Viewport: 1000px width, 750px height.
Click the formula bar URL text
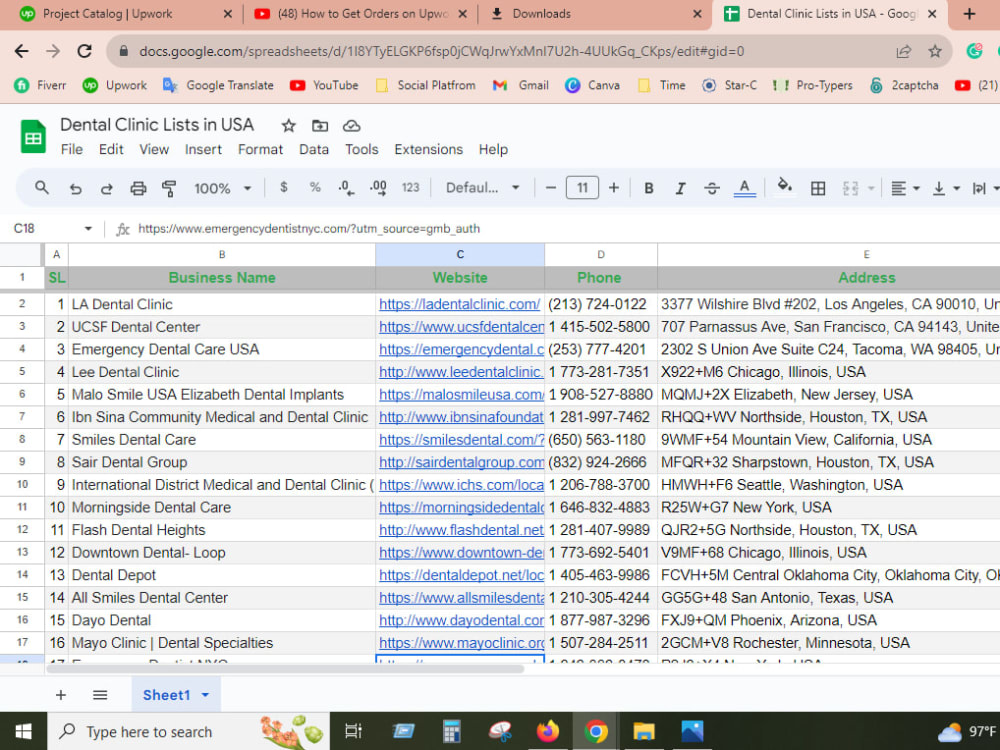click(309, 228)
